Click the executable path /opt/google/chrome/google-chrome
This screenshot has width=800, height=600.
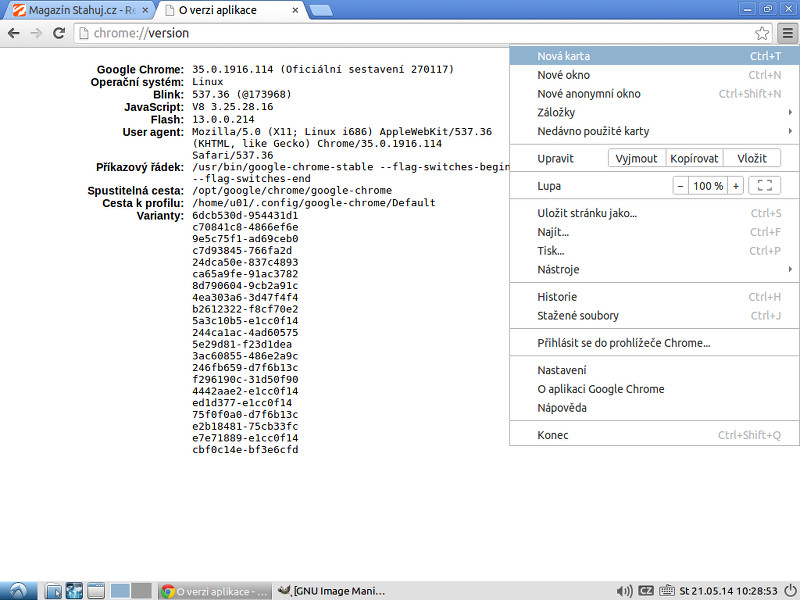click(x=292, y=190)
